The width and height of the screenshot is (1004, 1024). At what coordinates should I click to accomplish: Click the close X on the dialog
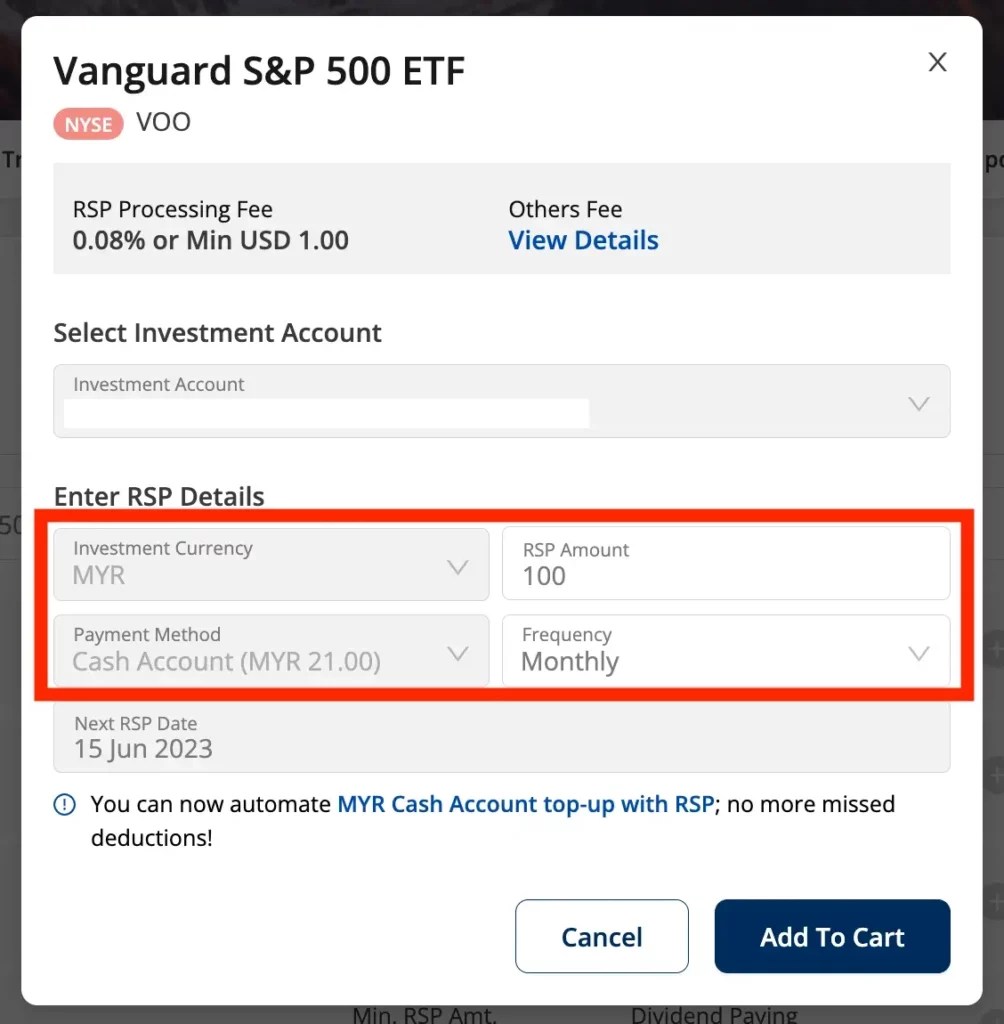pyautogui.click(x=937, y=61)
